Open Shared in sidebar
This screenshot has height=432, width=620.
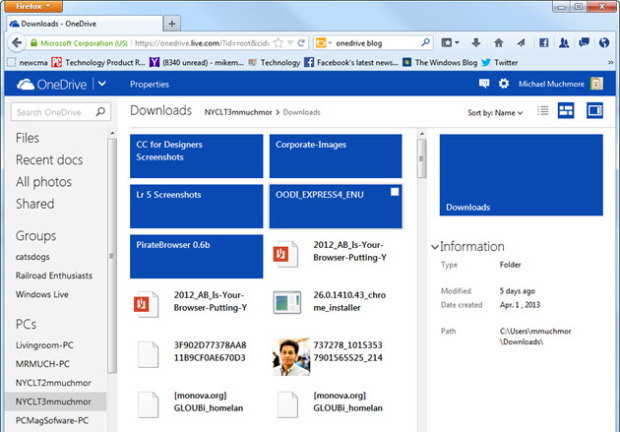tap(35, 204)
